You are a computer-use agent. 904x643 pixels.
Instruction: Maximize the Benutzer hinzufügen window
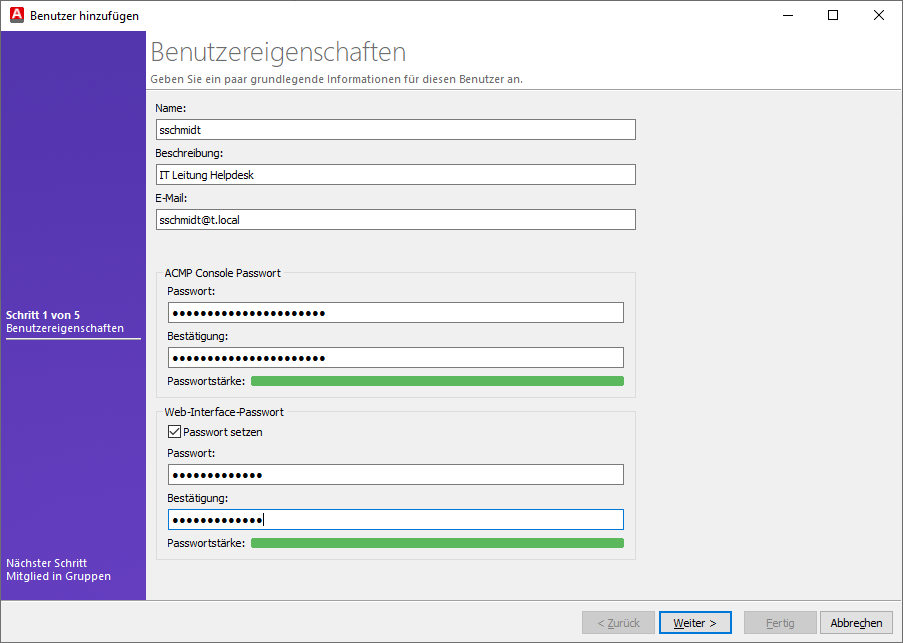(833, 15)
